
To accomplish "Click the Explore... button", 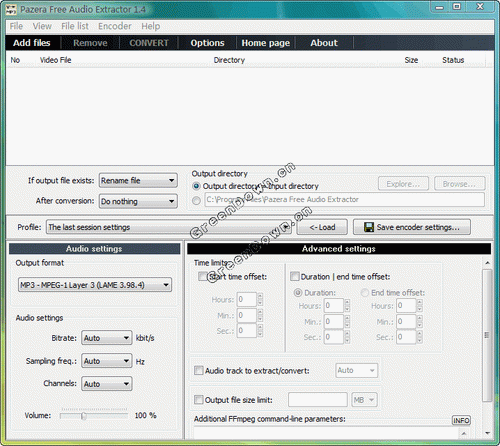I will (403, 184).
